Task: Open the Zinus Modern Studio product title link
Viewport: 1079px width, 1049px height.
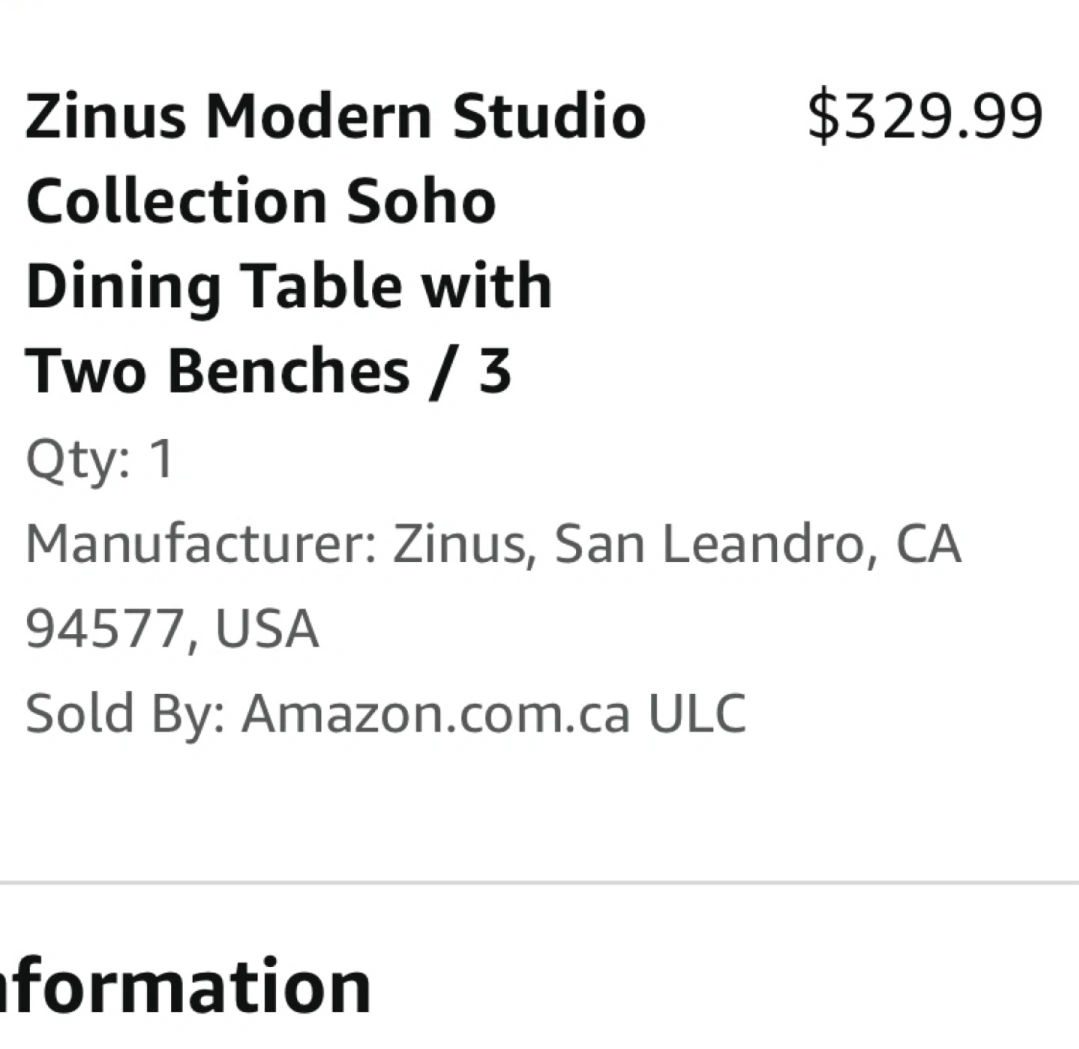Action: (x=336, y=243)
